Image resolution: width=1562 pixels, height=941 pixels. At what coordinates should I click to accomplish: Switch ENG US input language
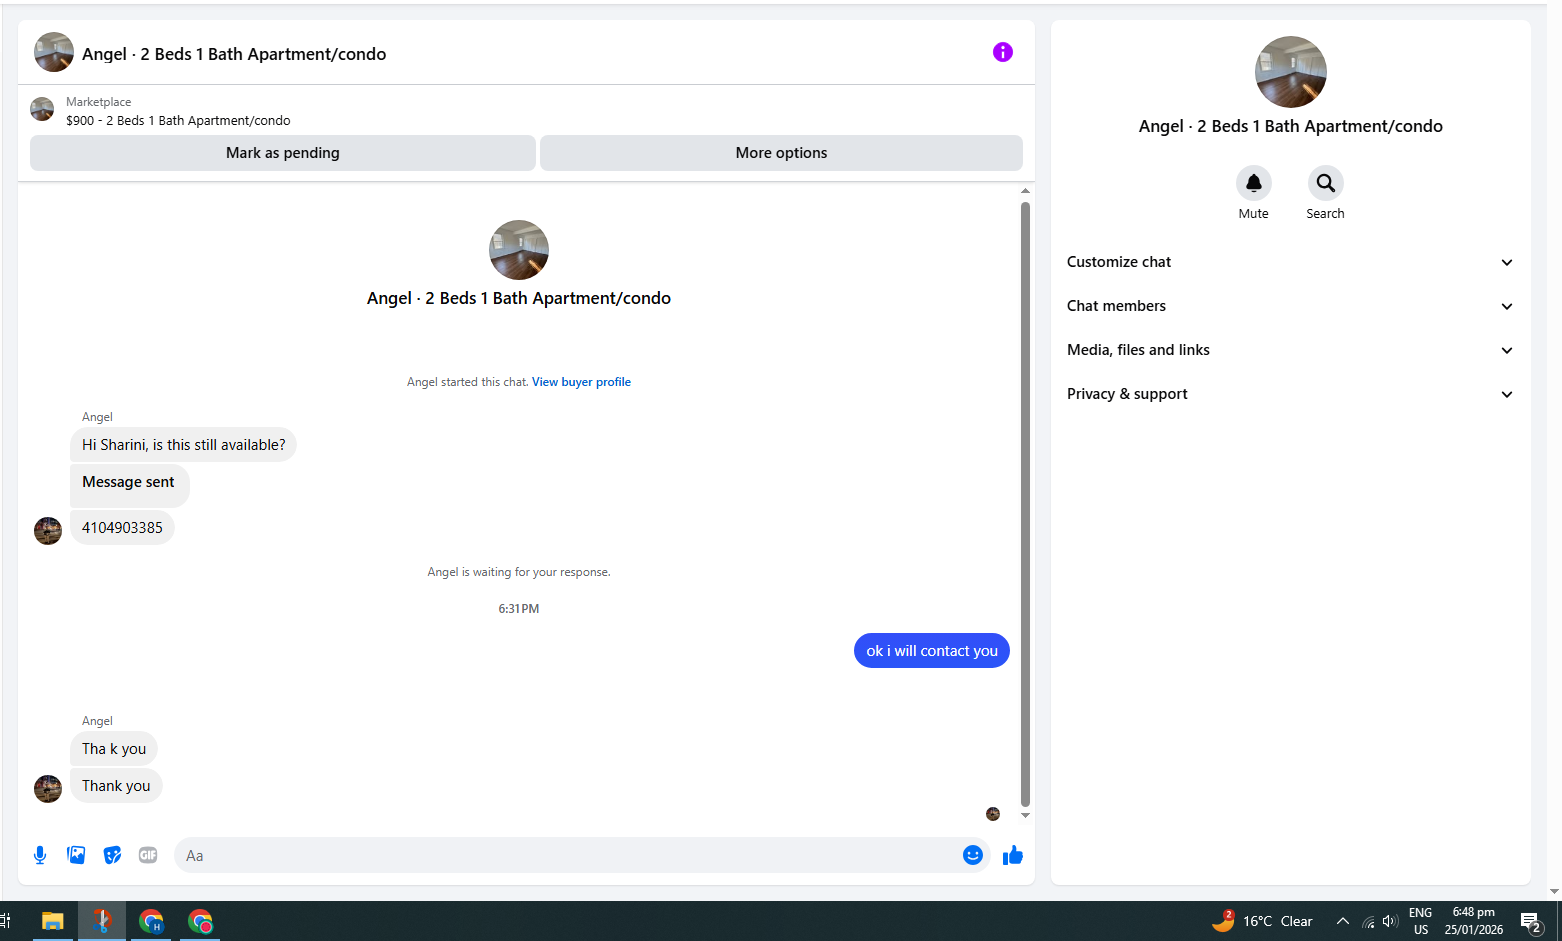[x=1420, y=921]
